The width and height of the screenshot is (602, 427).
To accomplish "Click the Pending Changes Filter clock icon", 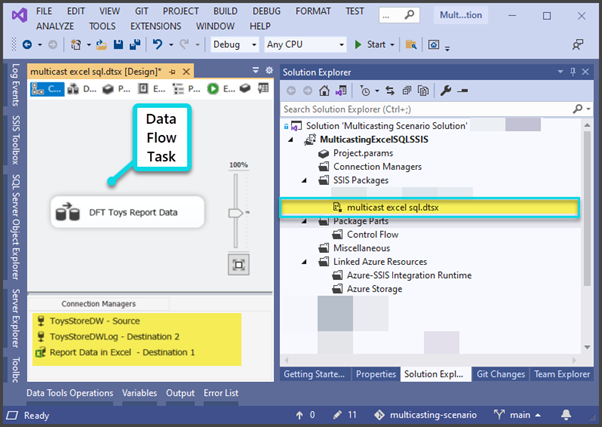I will (365, 91).
